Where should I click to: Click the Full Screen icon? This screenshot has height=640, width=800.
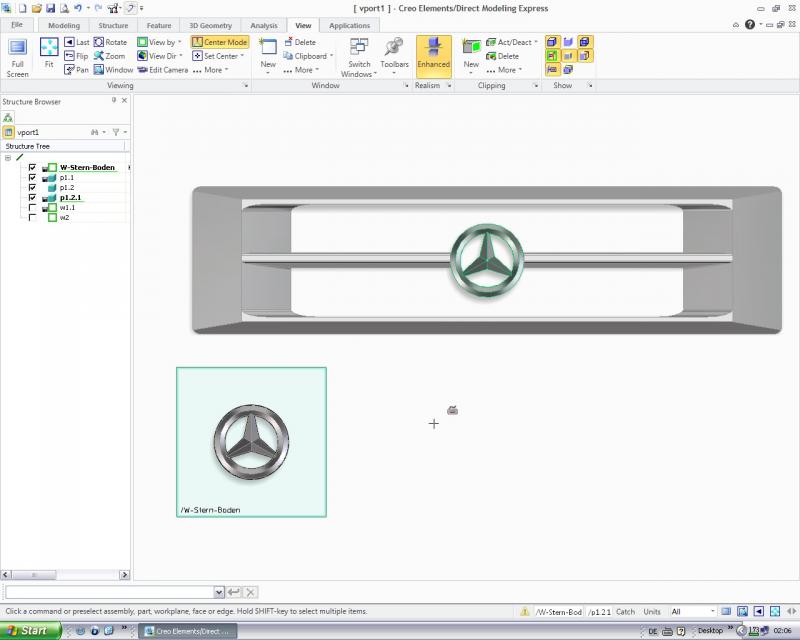(x=17, y=57)
